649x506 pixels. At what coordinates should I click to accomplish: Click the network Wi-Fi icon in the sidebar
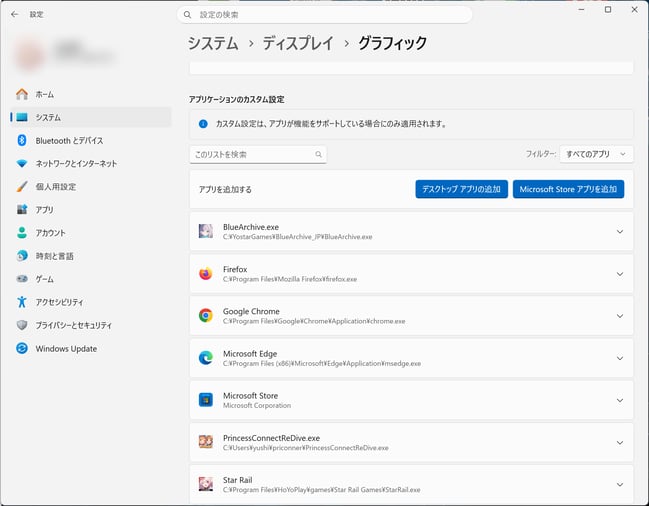[22, 163]
